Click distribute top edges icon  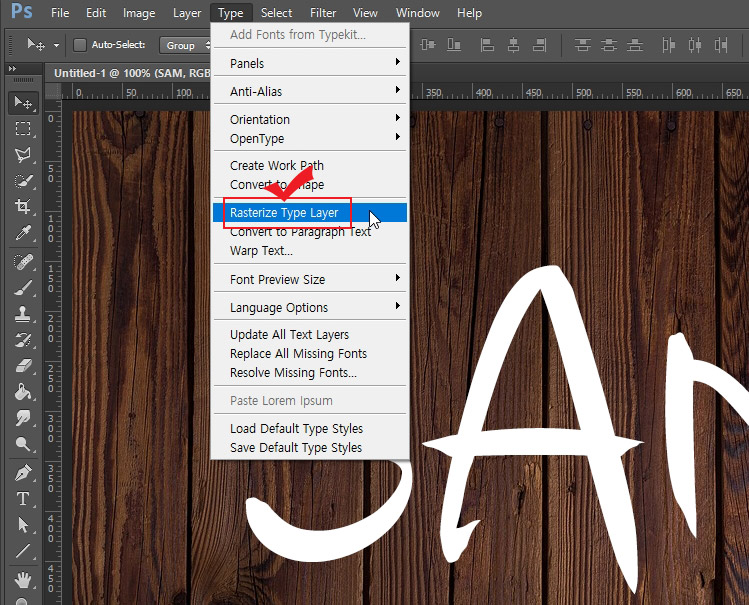point(582,45)
